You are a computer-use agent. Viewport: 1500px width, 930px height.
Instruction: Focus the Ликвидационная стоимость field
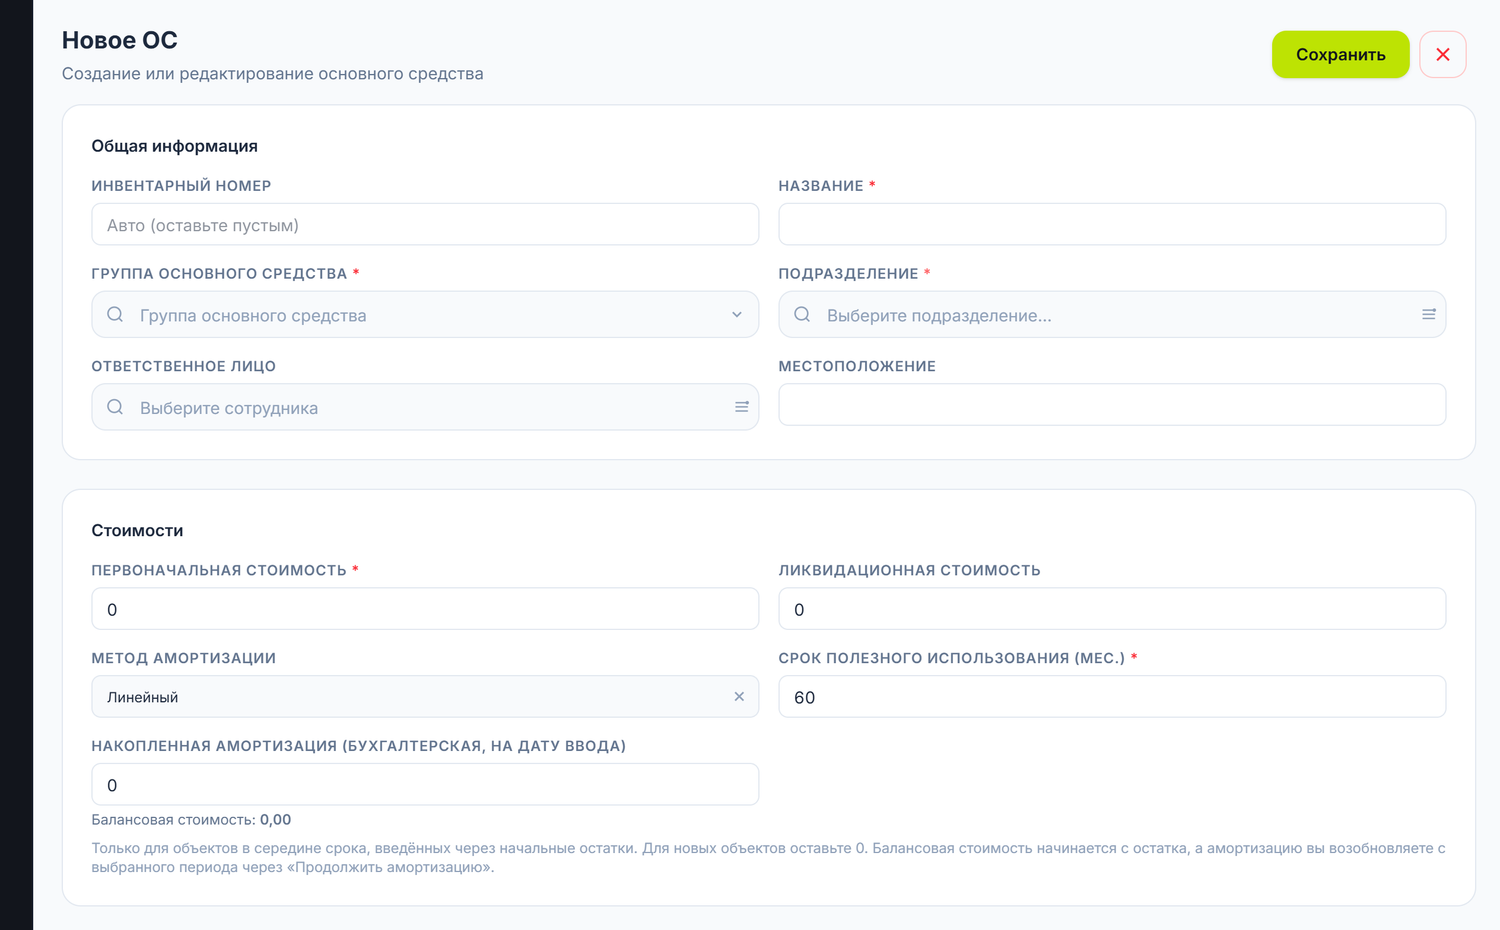point(1112,609)
